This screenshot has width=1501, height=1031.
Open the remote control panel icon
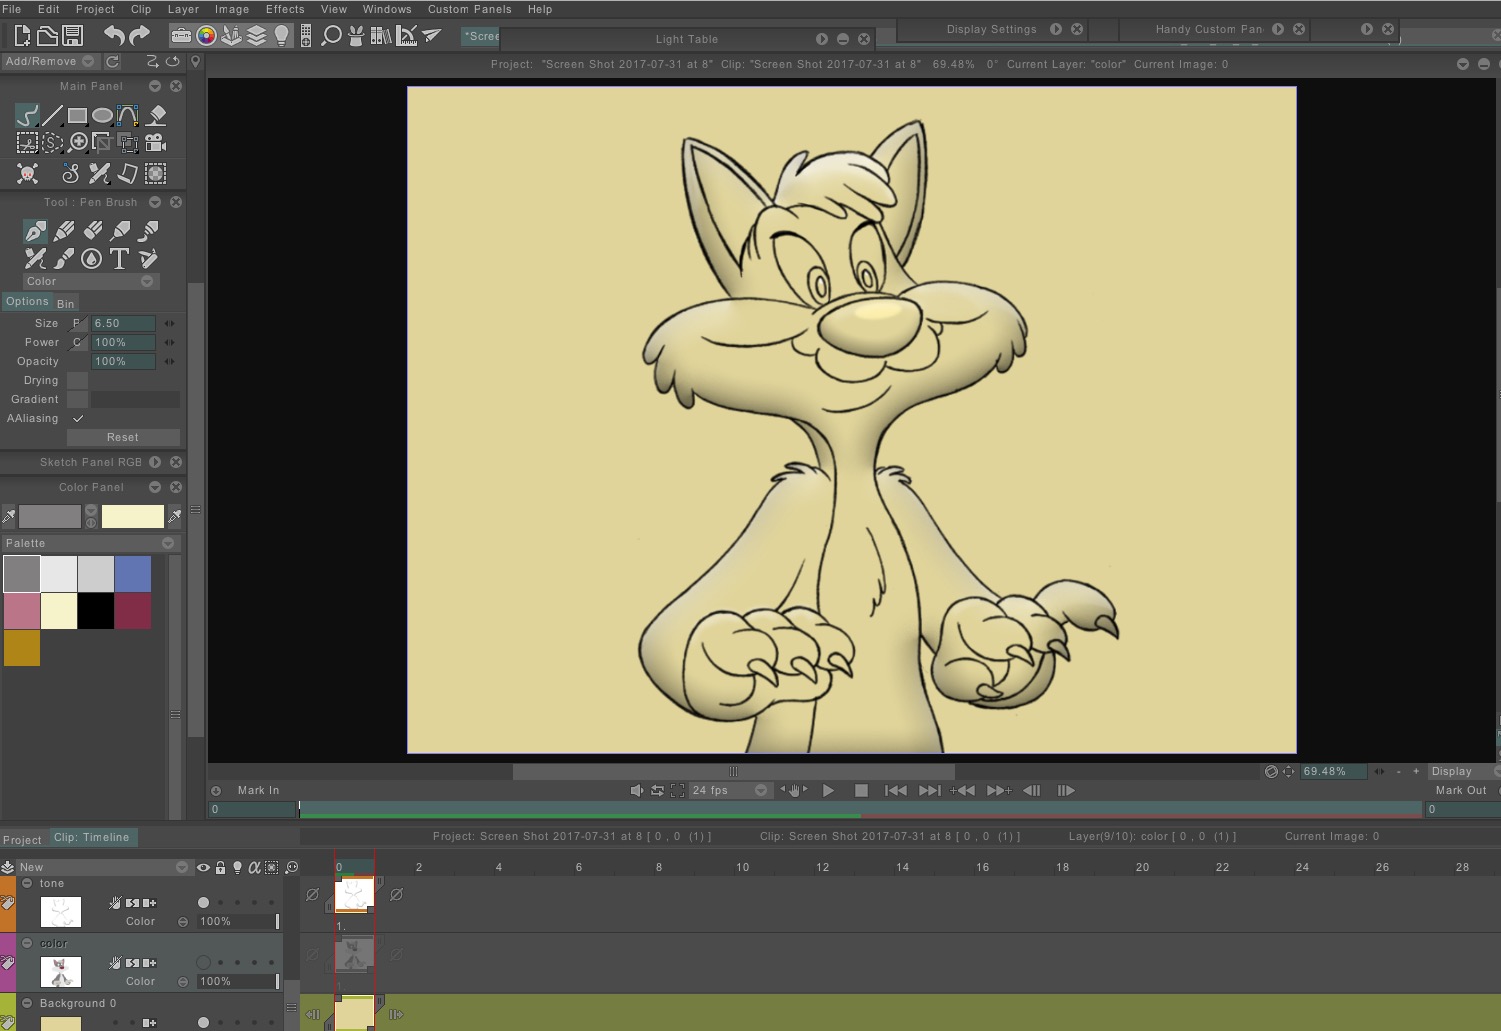coord(306,36)
